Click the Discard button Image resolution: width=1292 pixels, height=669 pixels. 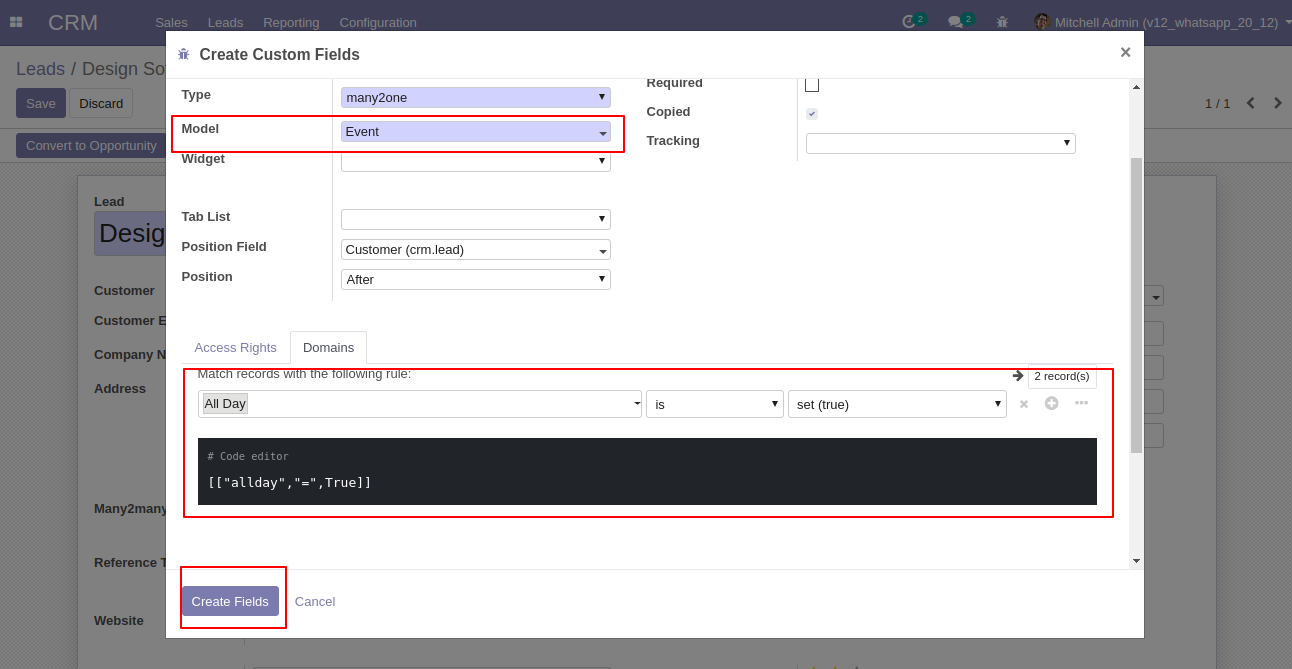coord(101,103)
